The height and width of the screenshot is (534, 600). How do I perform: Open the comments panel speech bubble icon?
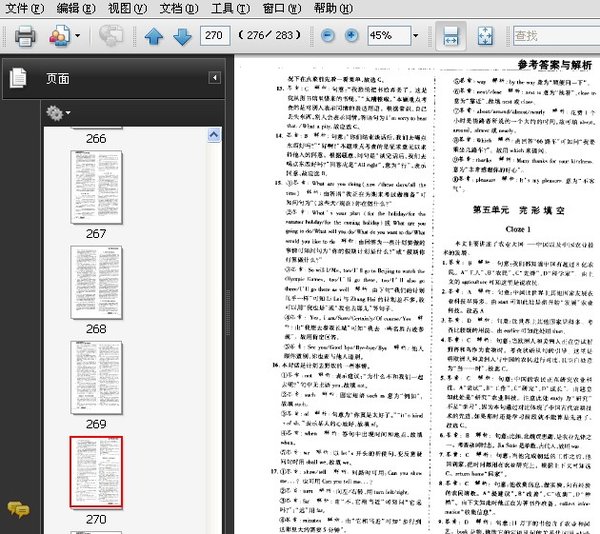pos(18,510)
